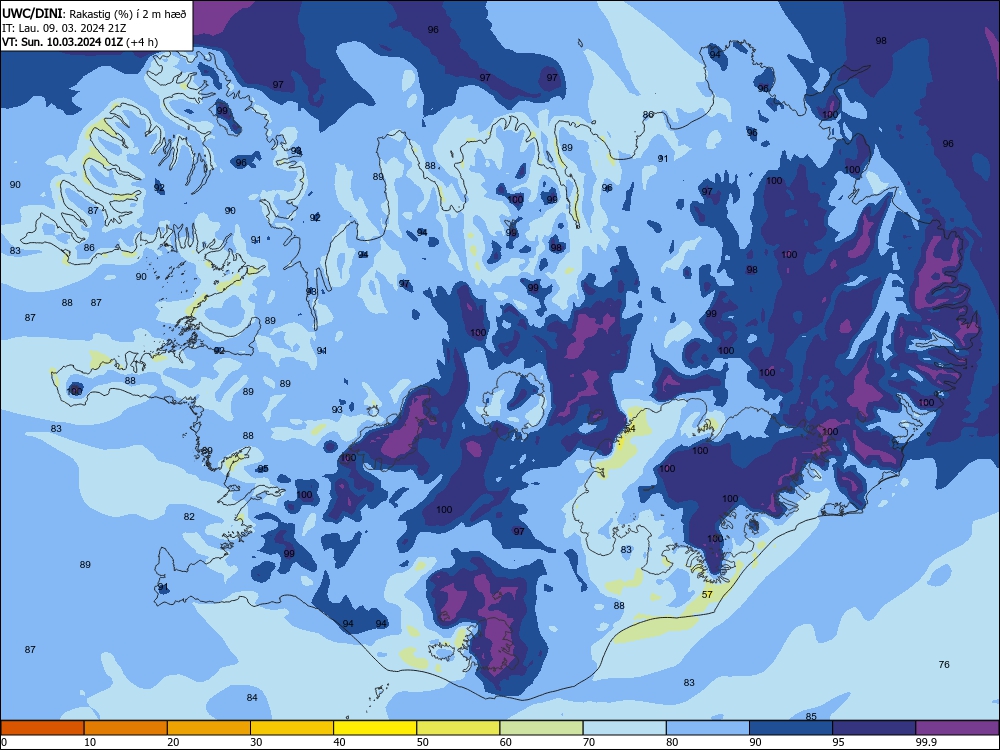1000x750 pixels.
Task: Click the light blue 70–80 legend swatch
Action: coord(625,728)
